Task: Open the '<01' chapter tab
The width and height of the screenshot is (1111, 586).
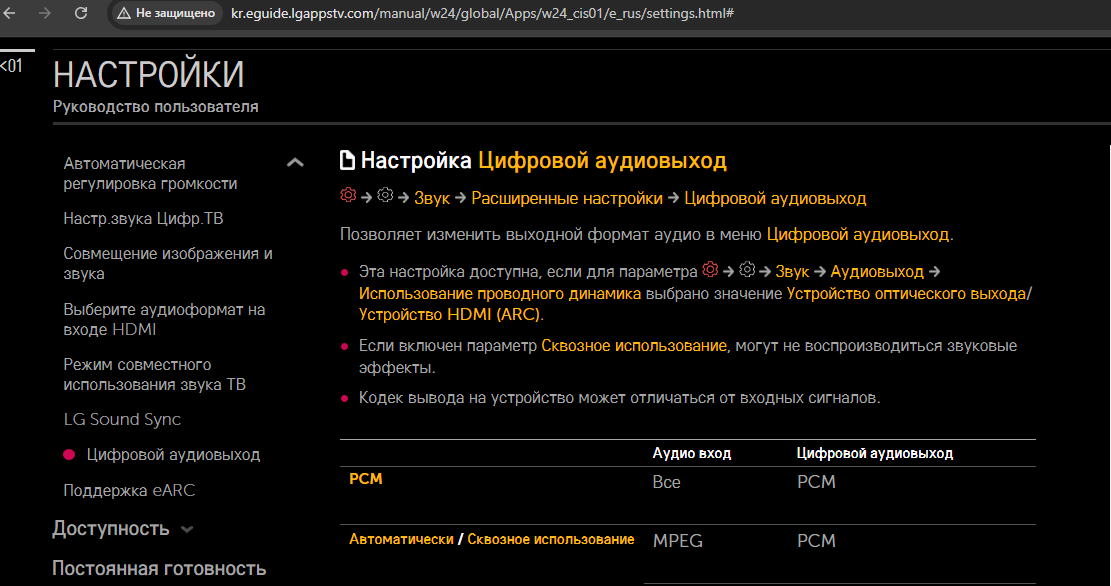Action: click(x=11, y=66)
